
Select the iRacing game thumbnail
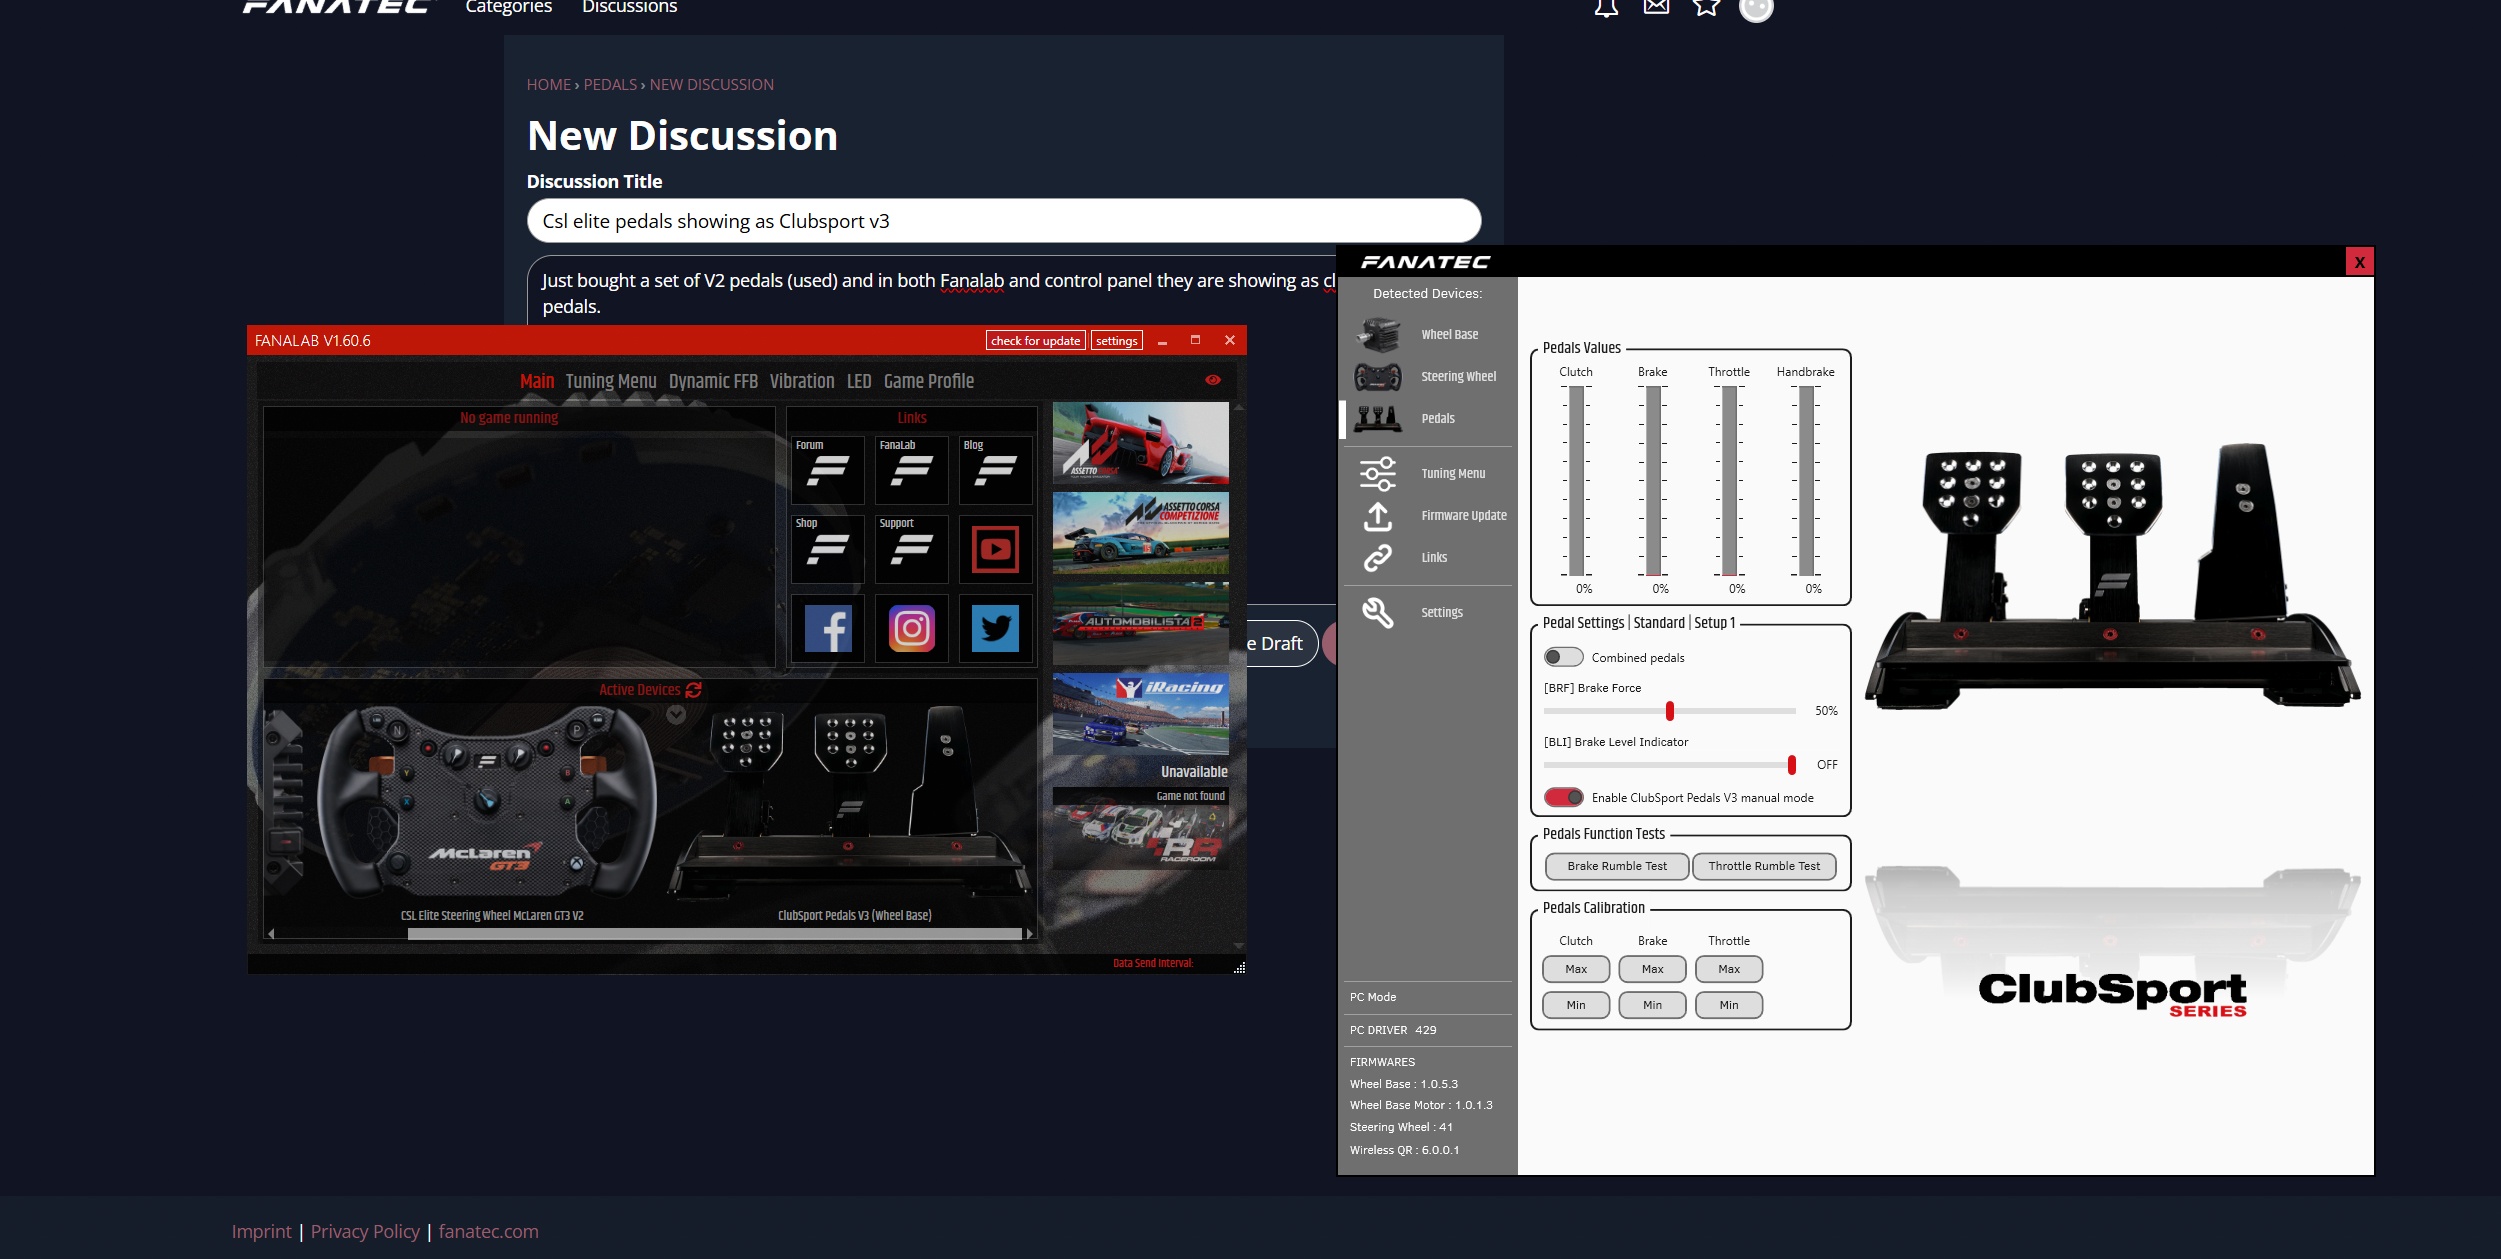(x=1140, y=714)
